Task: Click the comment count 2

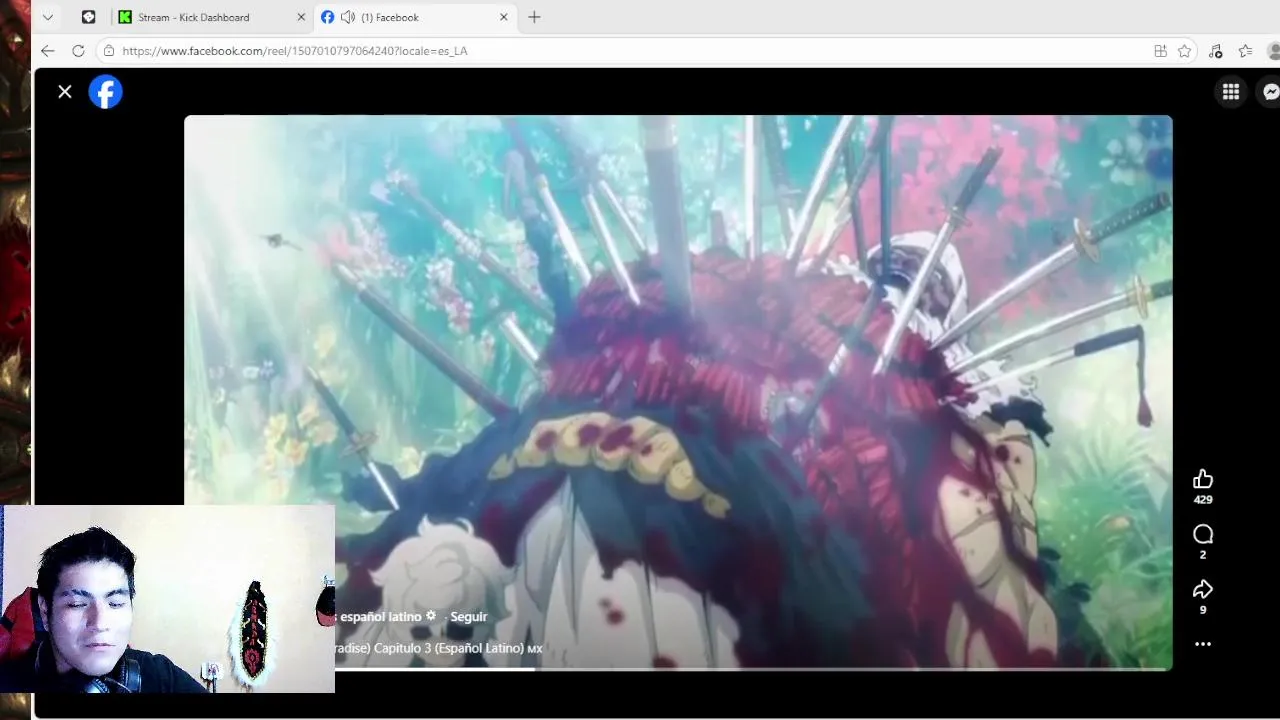Action: point(1203,555)
